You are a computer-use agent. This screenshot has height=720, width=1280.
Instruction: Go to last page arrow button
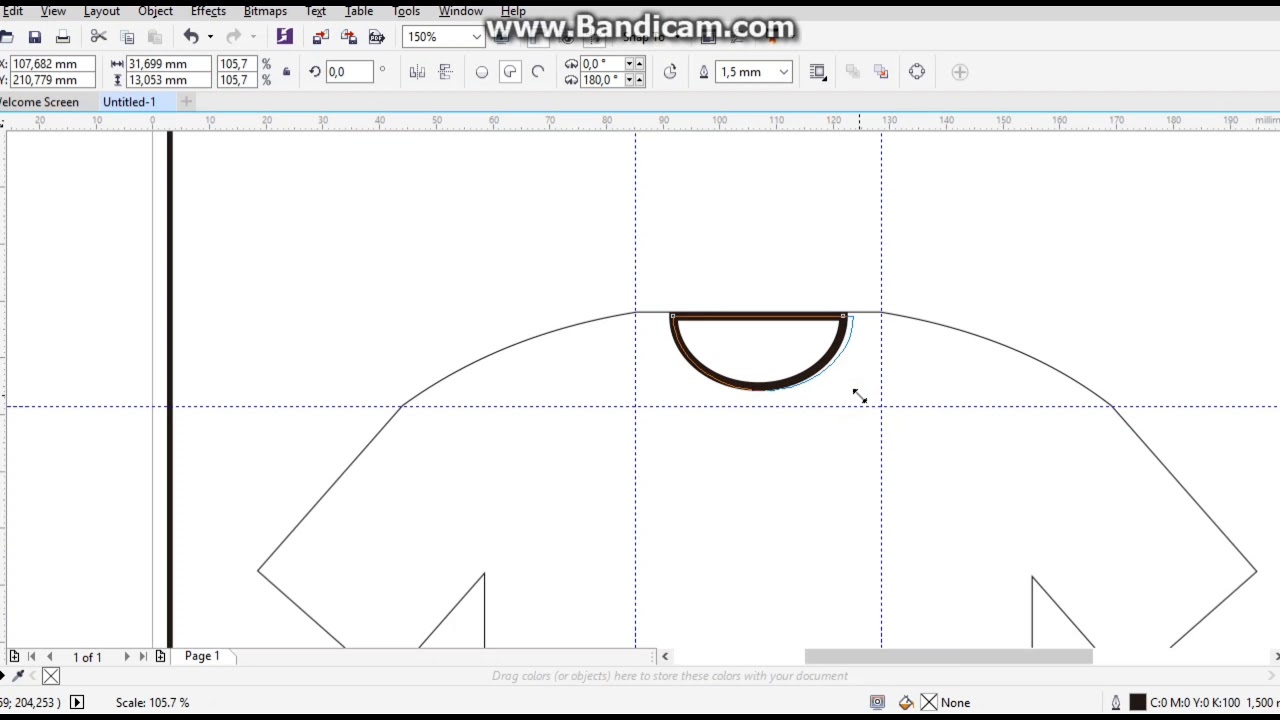143,656
